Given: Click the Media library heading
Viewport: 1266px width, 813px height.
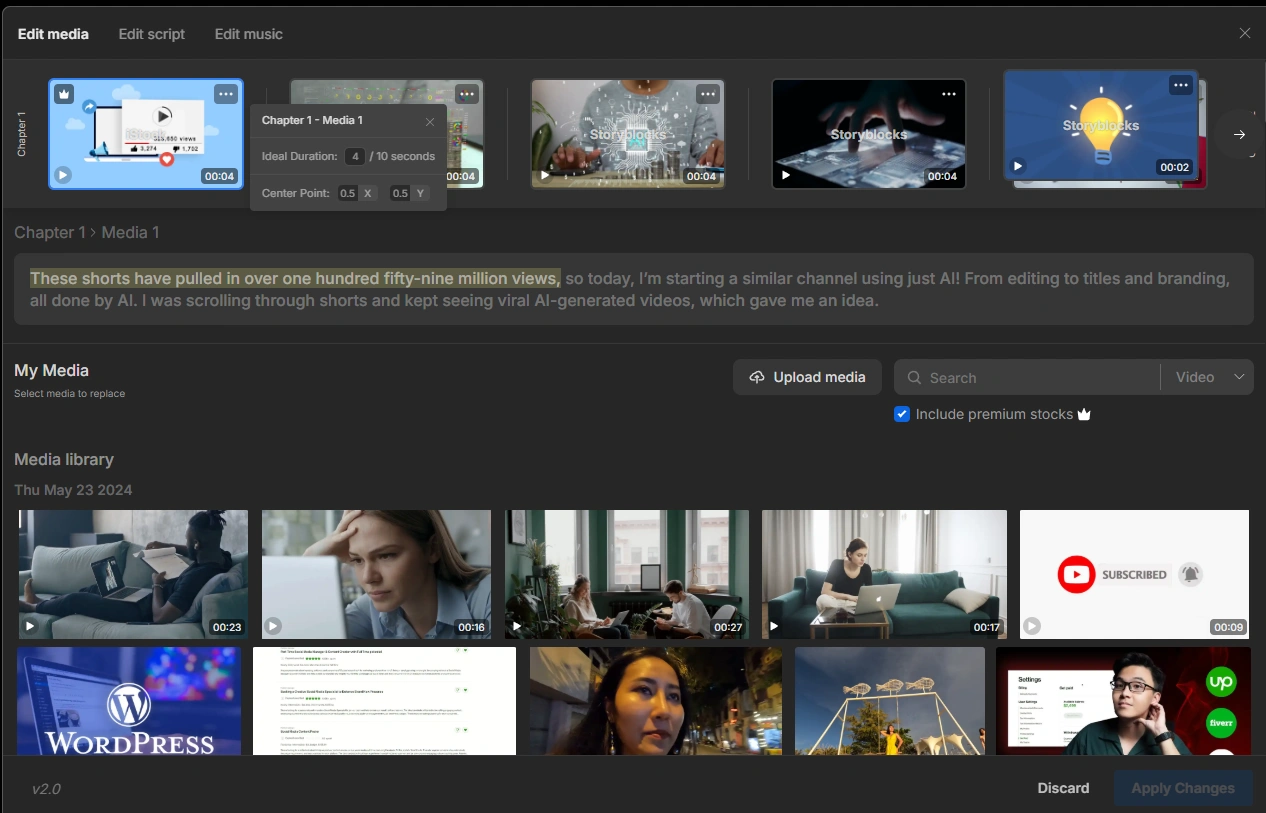Looking at the screenshot, I should click(x=64, y=459).
